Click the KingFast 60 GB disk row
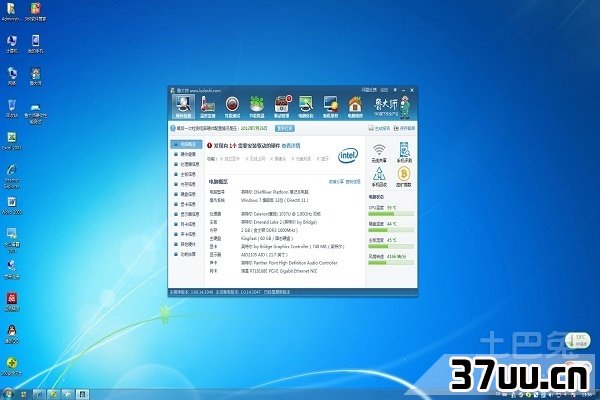600x400 pixels. click(x=251, y=238)
